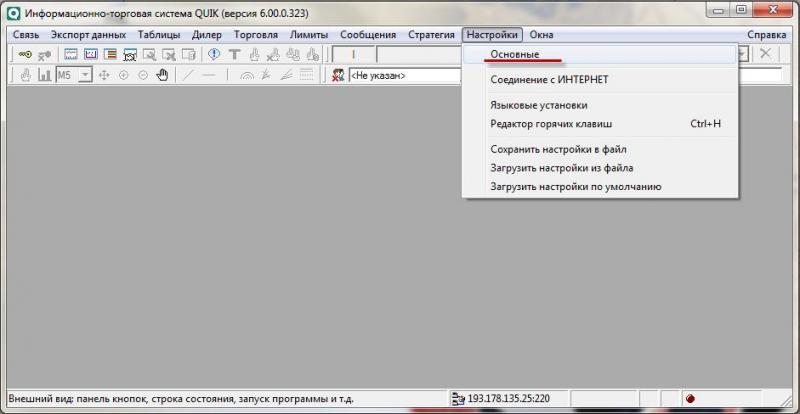Click the blue exclamation message icon
The height and width of the screenshot is (414, 800).
pyautogui.click(x=214, y=54)
